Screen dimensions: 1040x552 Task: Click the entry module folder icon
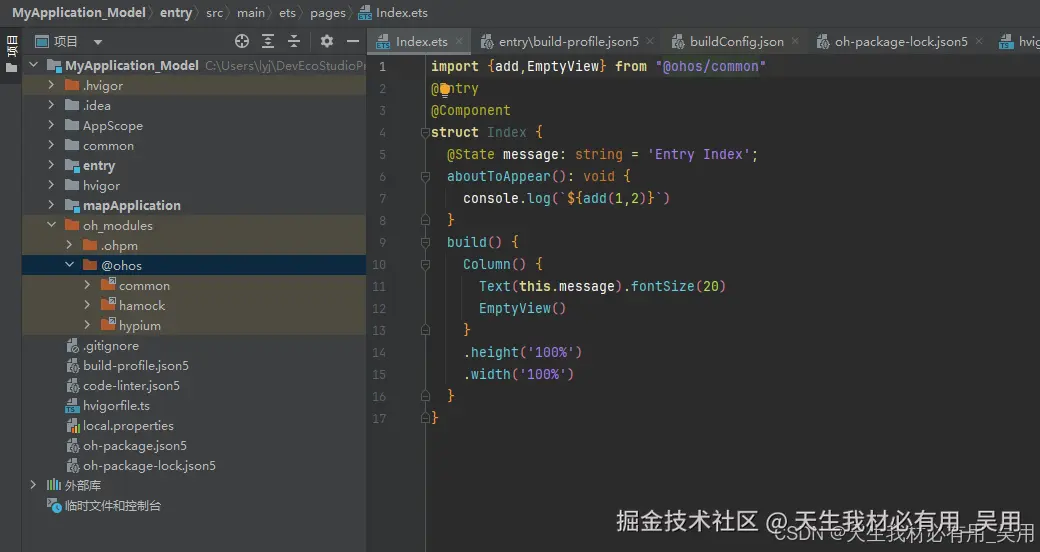[x=72, y=165]
